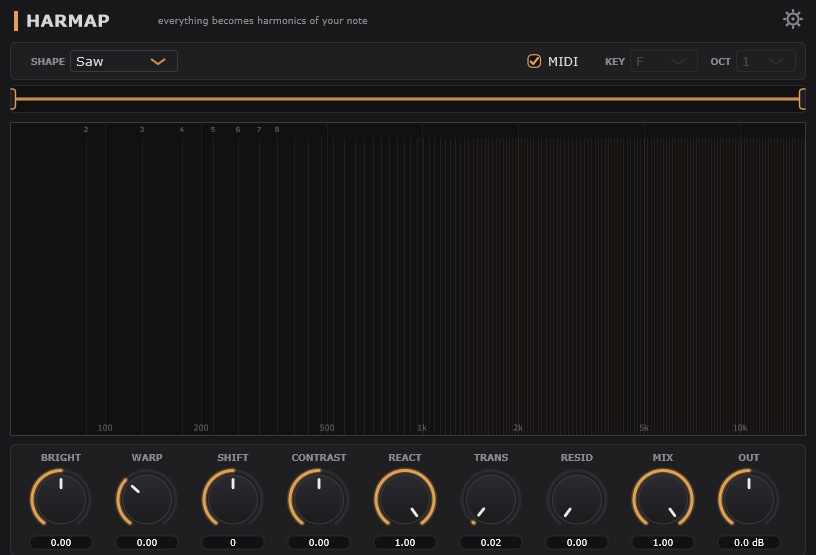Click harmonic number 8 in the spectrum display

277,129
